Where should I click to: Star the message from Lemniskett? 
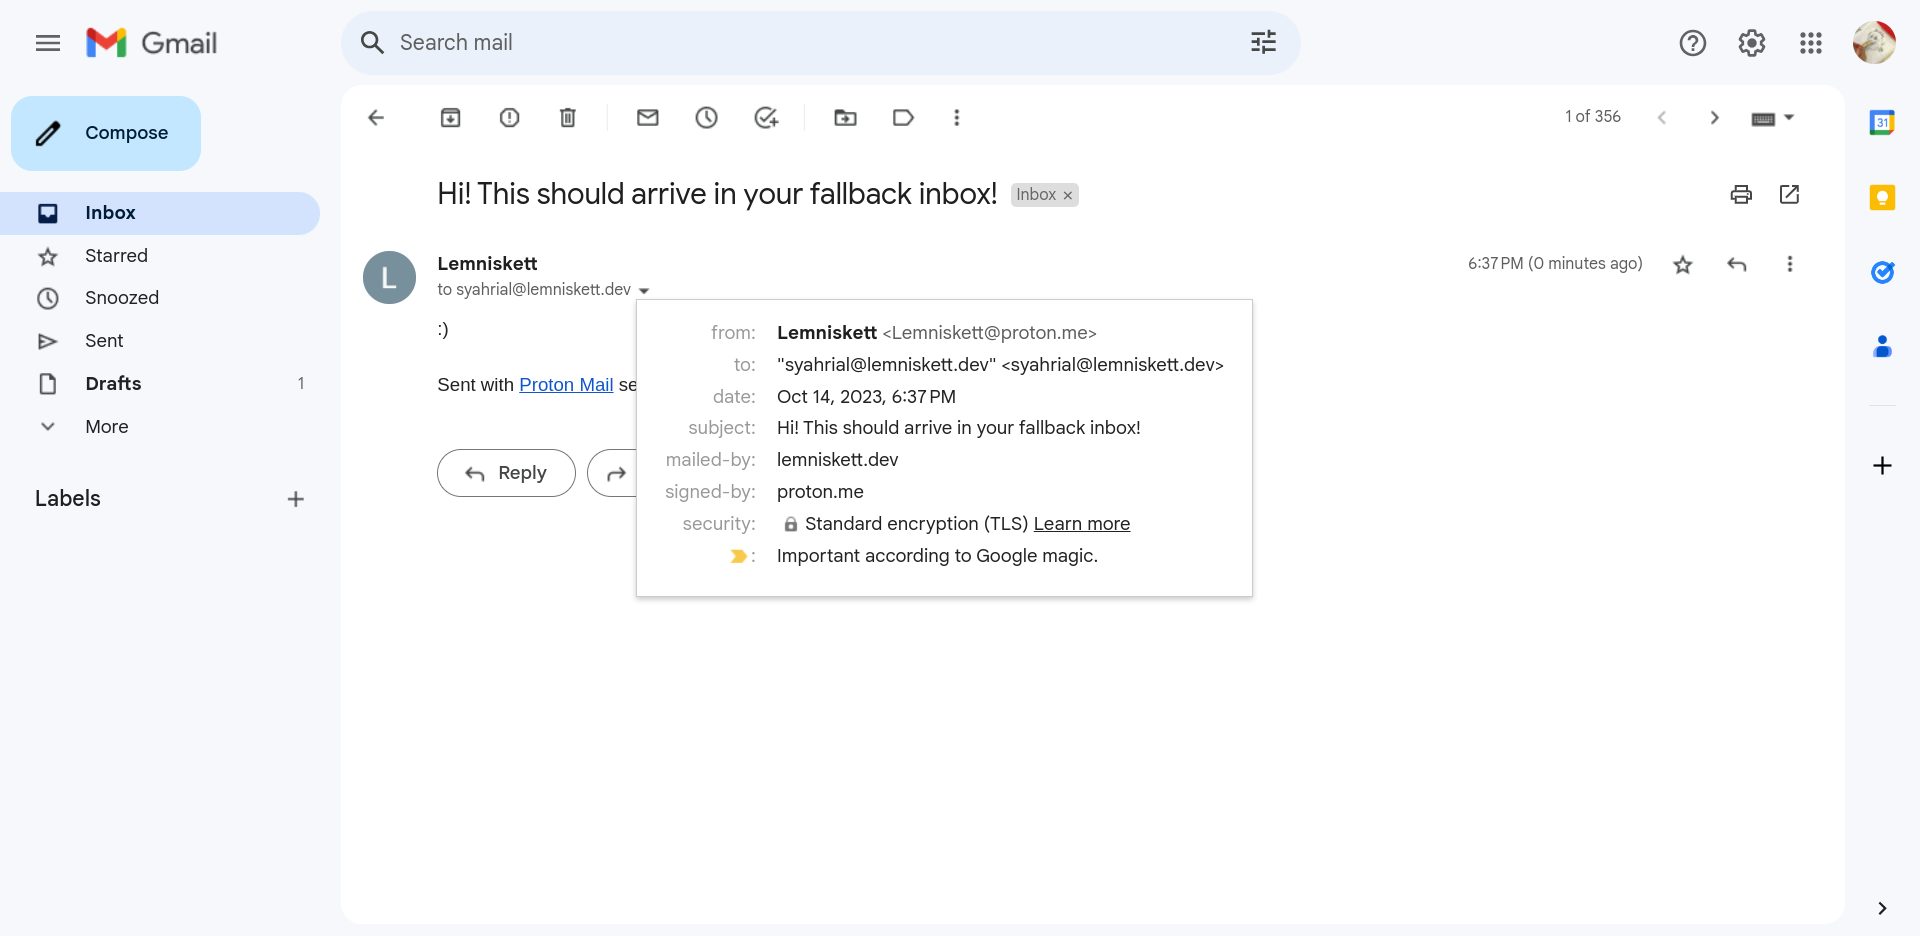click(x=1683, y=264)
